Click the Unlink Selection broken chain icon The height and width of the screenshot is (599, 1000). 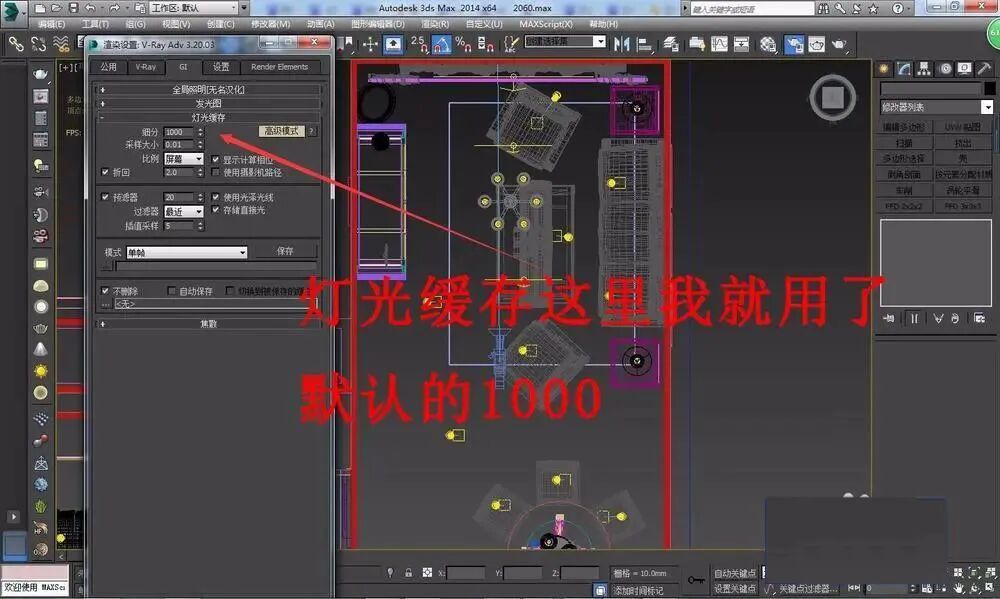[38, 43]
